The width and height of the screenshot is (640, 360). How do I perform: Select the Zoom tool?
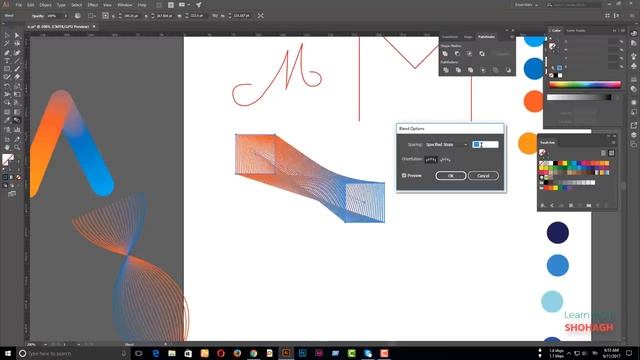click(x=17, y=147)
